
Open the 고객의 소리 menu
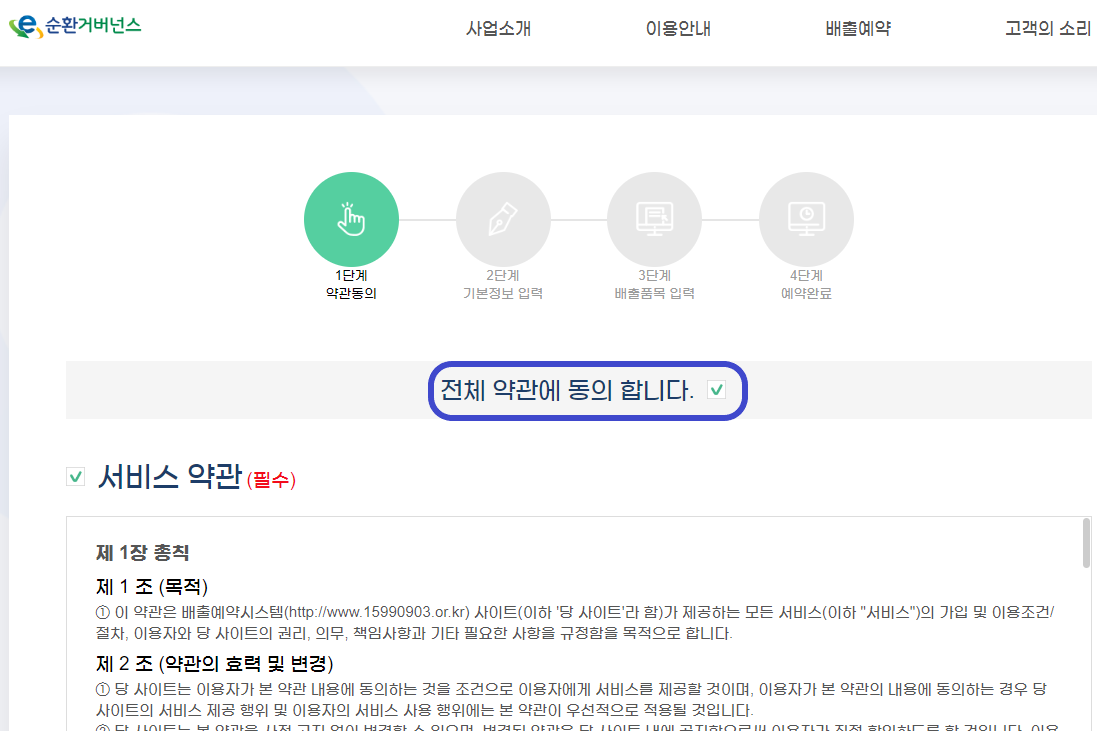click(1046, 29)
